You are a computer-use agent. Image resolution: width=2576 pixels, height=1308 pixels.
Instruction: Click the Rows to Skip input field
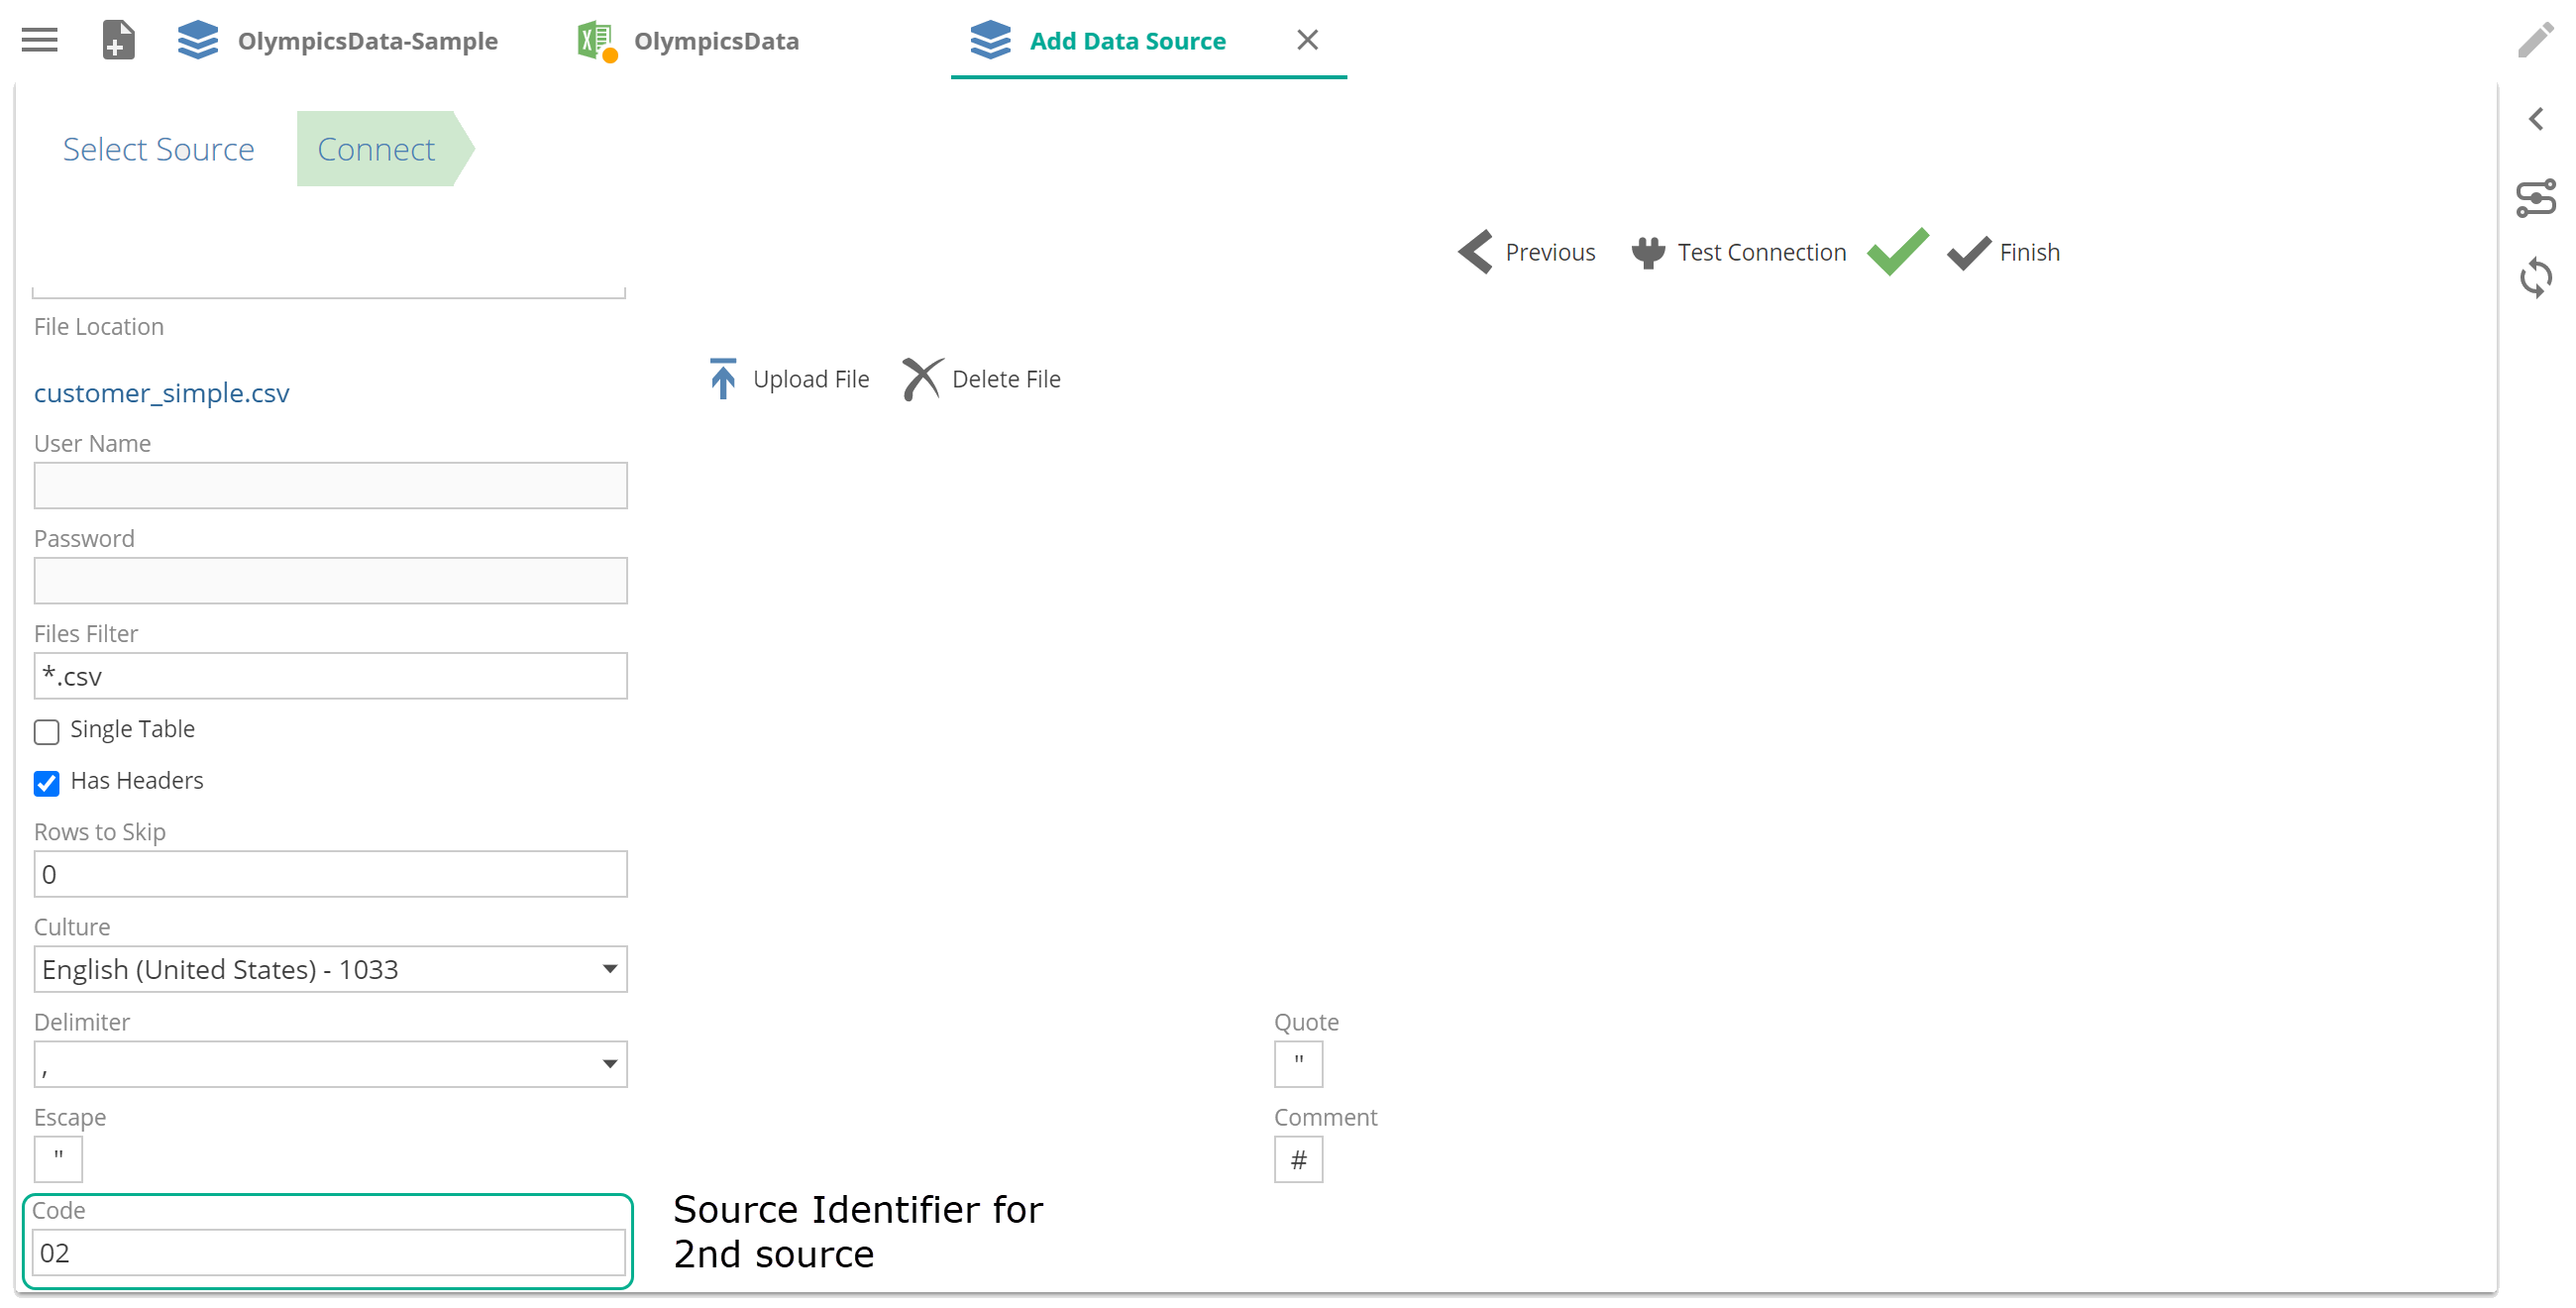coord(330,874)
